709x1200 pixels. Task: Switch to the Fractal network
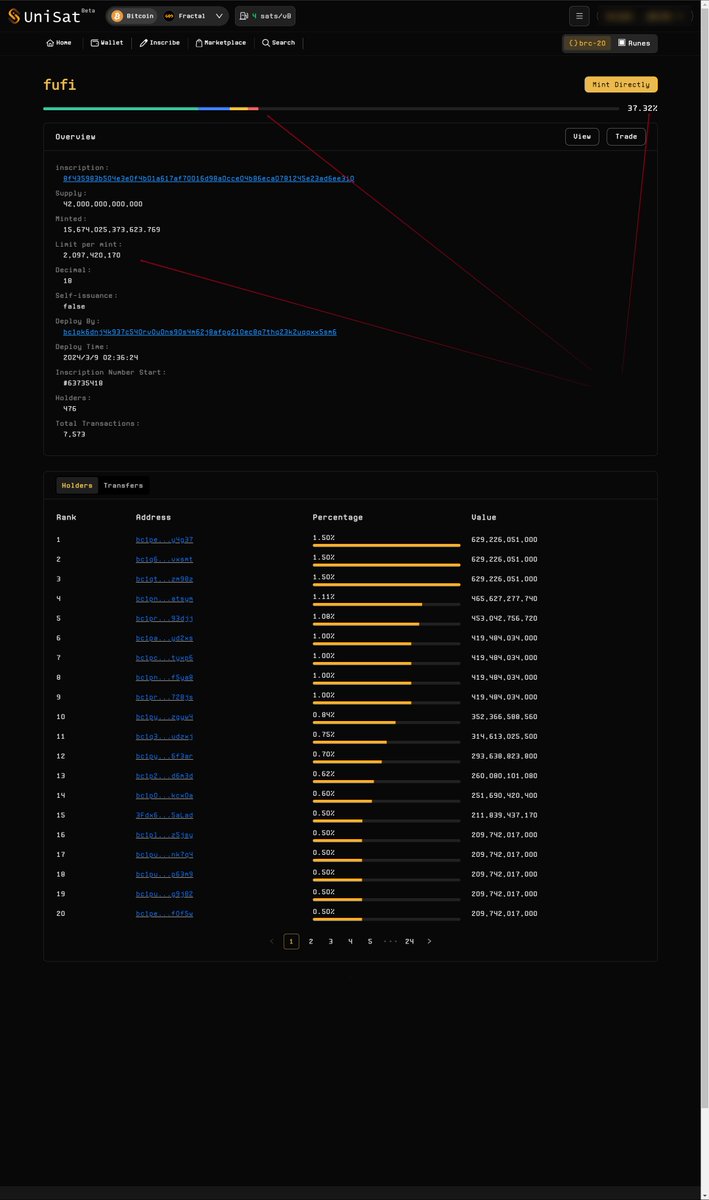point(184,16)
